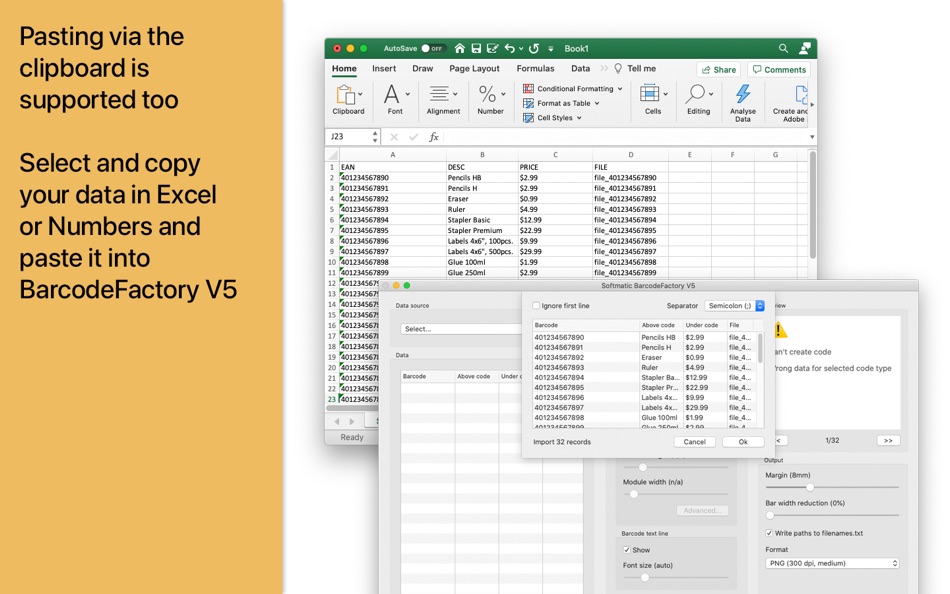Click the Editing magnifier icon in ribbon

695,94
